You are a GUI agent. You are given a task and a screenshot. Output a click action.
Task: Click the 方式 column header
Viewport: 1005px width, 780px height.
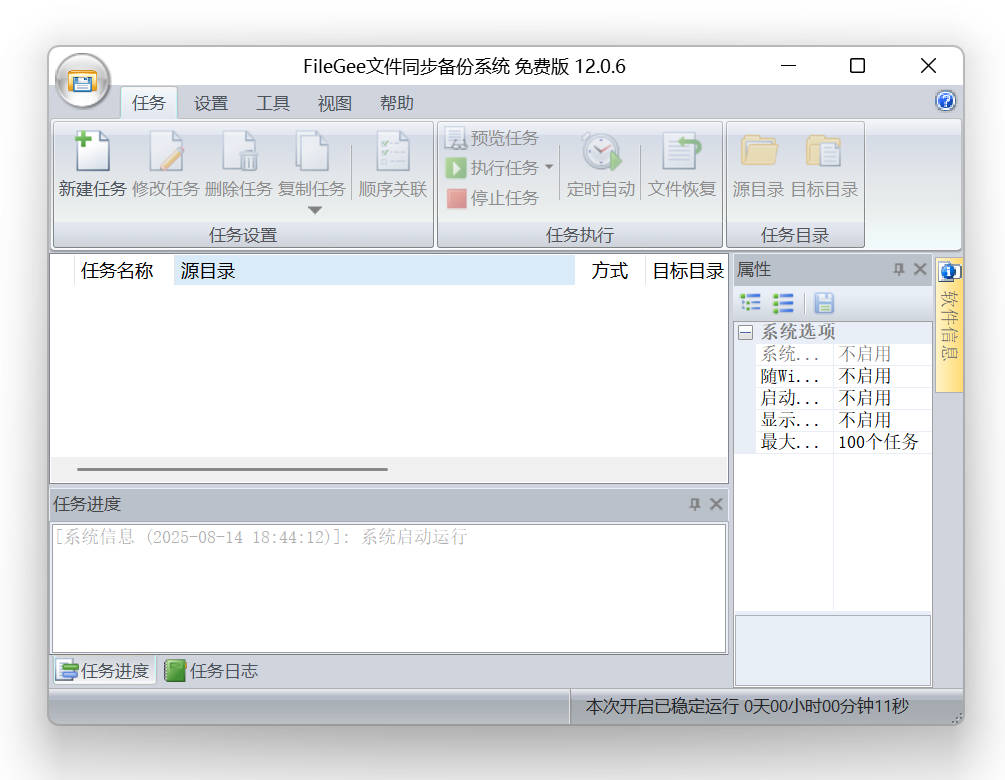pyautogui.click(x=610, y=270)
